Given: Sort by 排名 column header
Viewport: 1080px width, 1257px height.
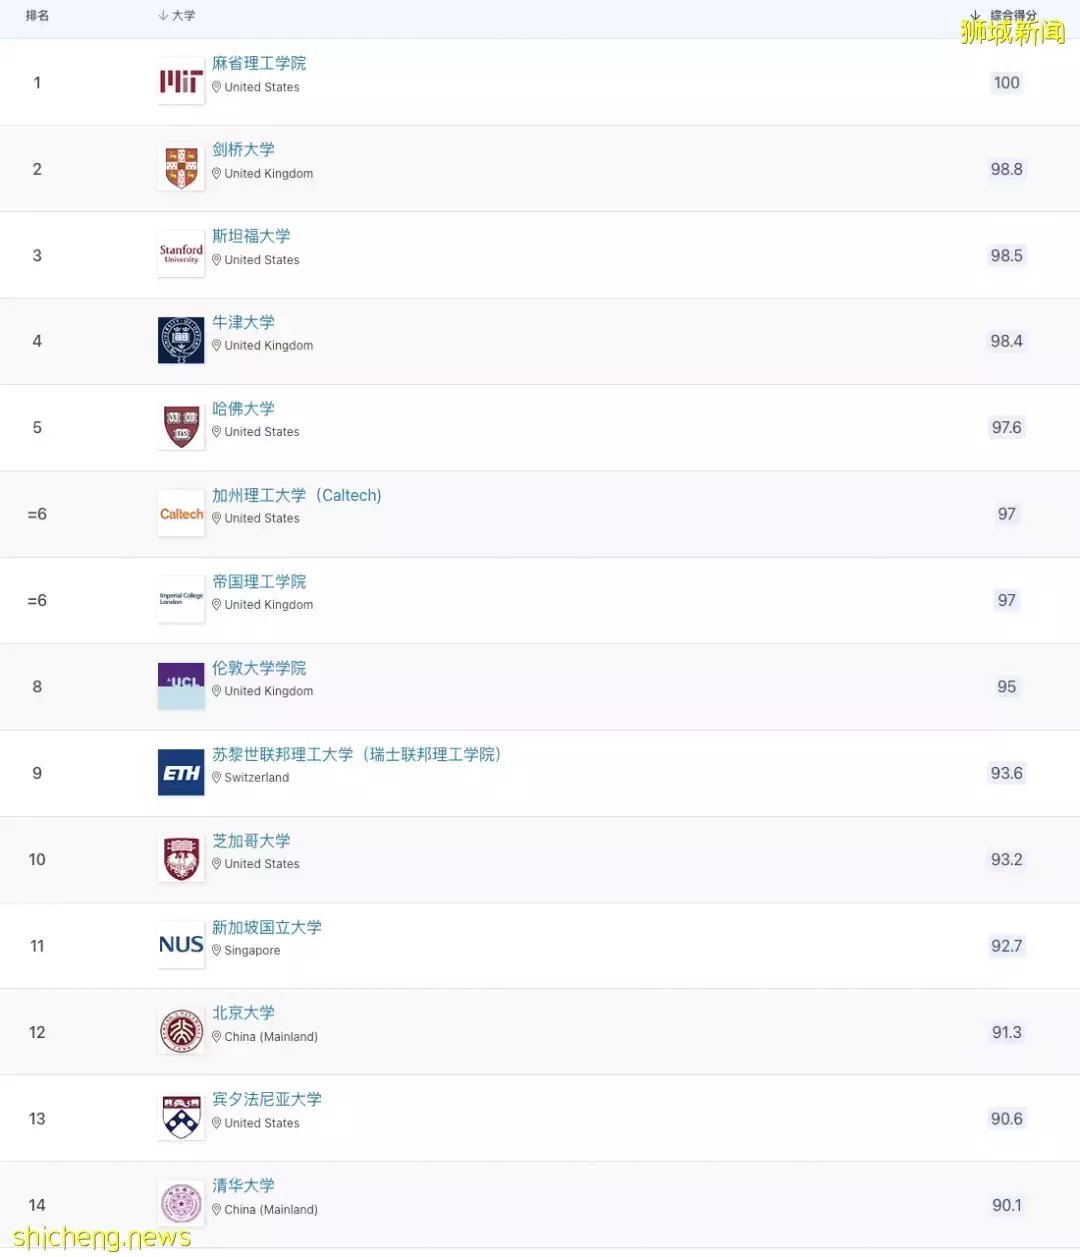Looking at the screenshot, I should coord(37,16).
